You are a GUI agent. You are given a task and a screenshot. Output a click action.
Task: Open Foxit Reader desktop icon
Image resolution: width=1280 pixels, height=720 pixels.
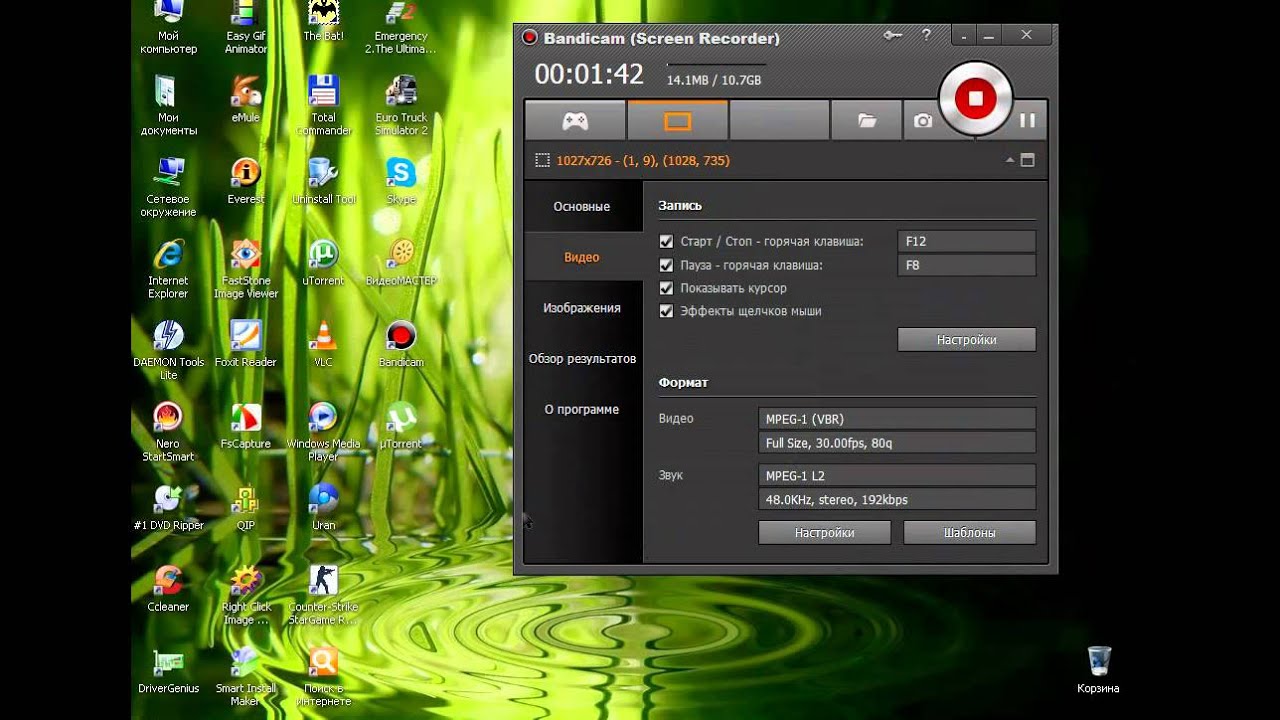pos(246,344)
